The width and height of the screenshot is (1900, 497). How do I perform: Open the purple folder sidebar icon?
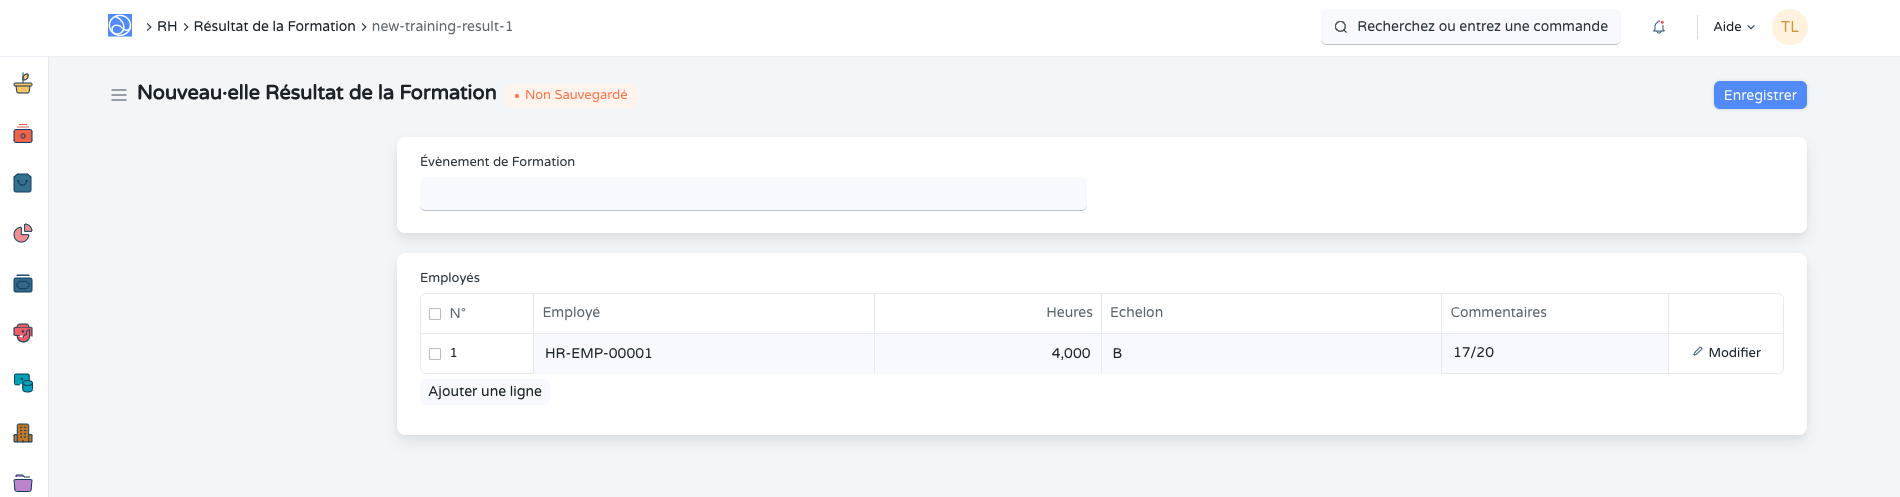pyautogui.click(x=23, y=483)
